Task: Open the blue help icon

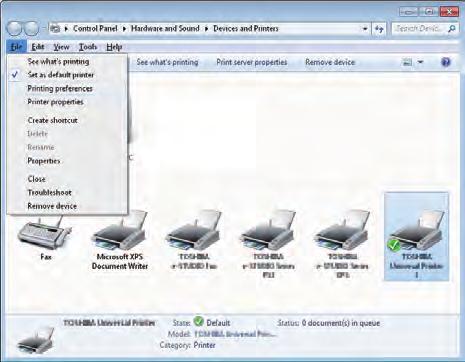Action: click(x=446, y=62)
